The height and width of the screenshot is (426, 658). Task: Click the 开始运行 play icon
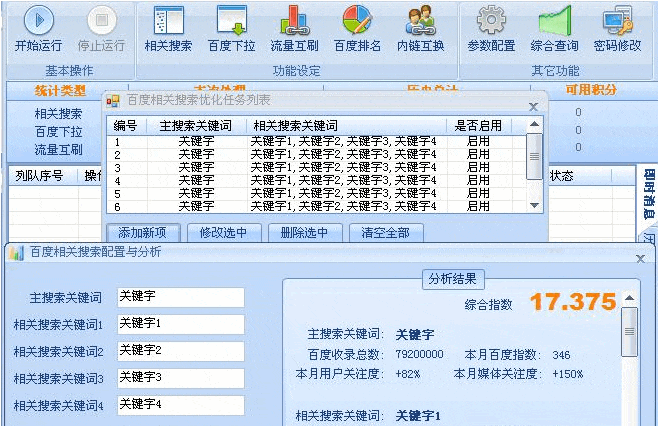[x=39, y=20]
